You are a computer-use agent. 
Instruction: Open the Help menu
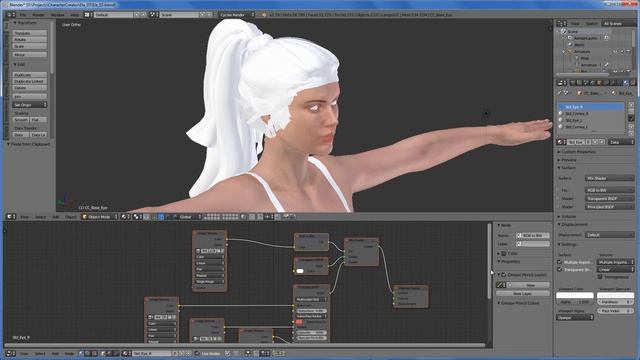point(75,15)
